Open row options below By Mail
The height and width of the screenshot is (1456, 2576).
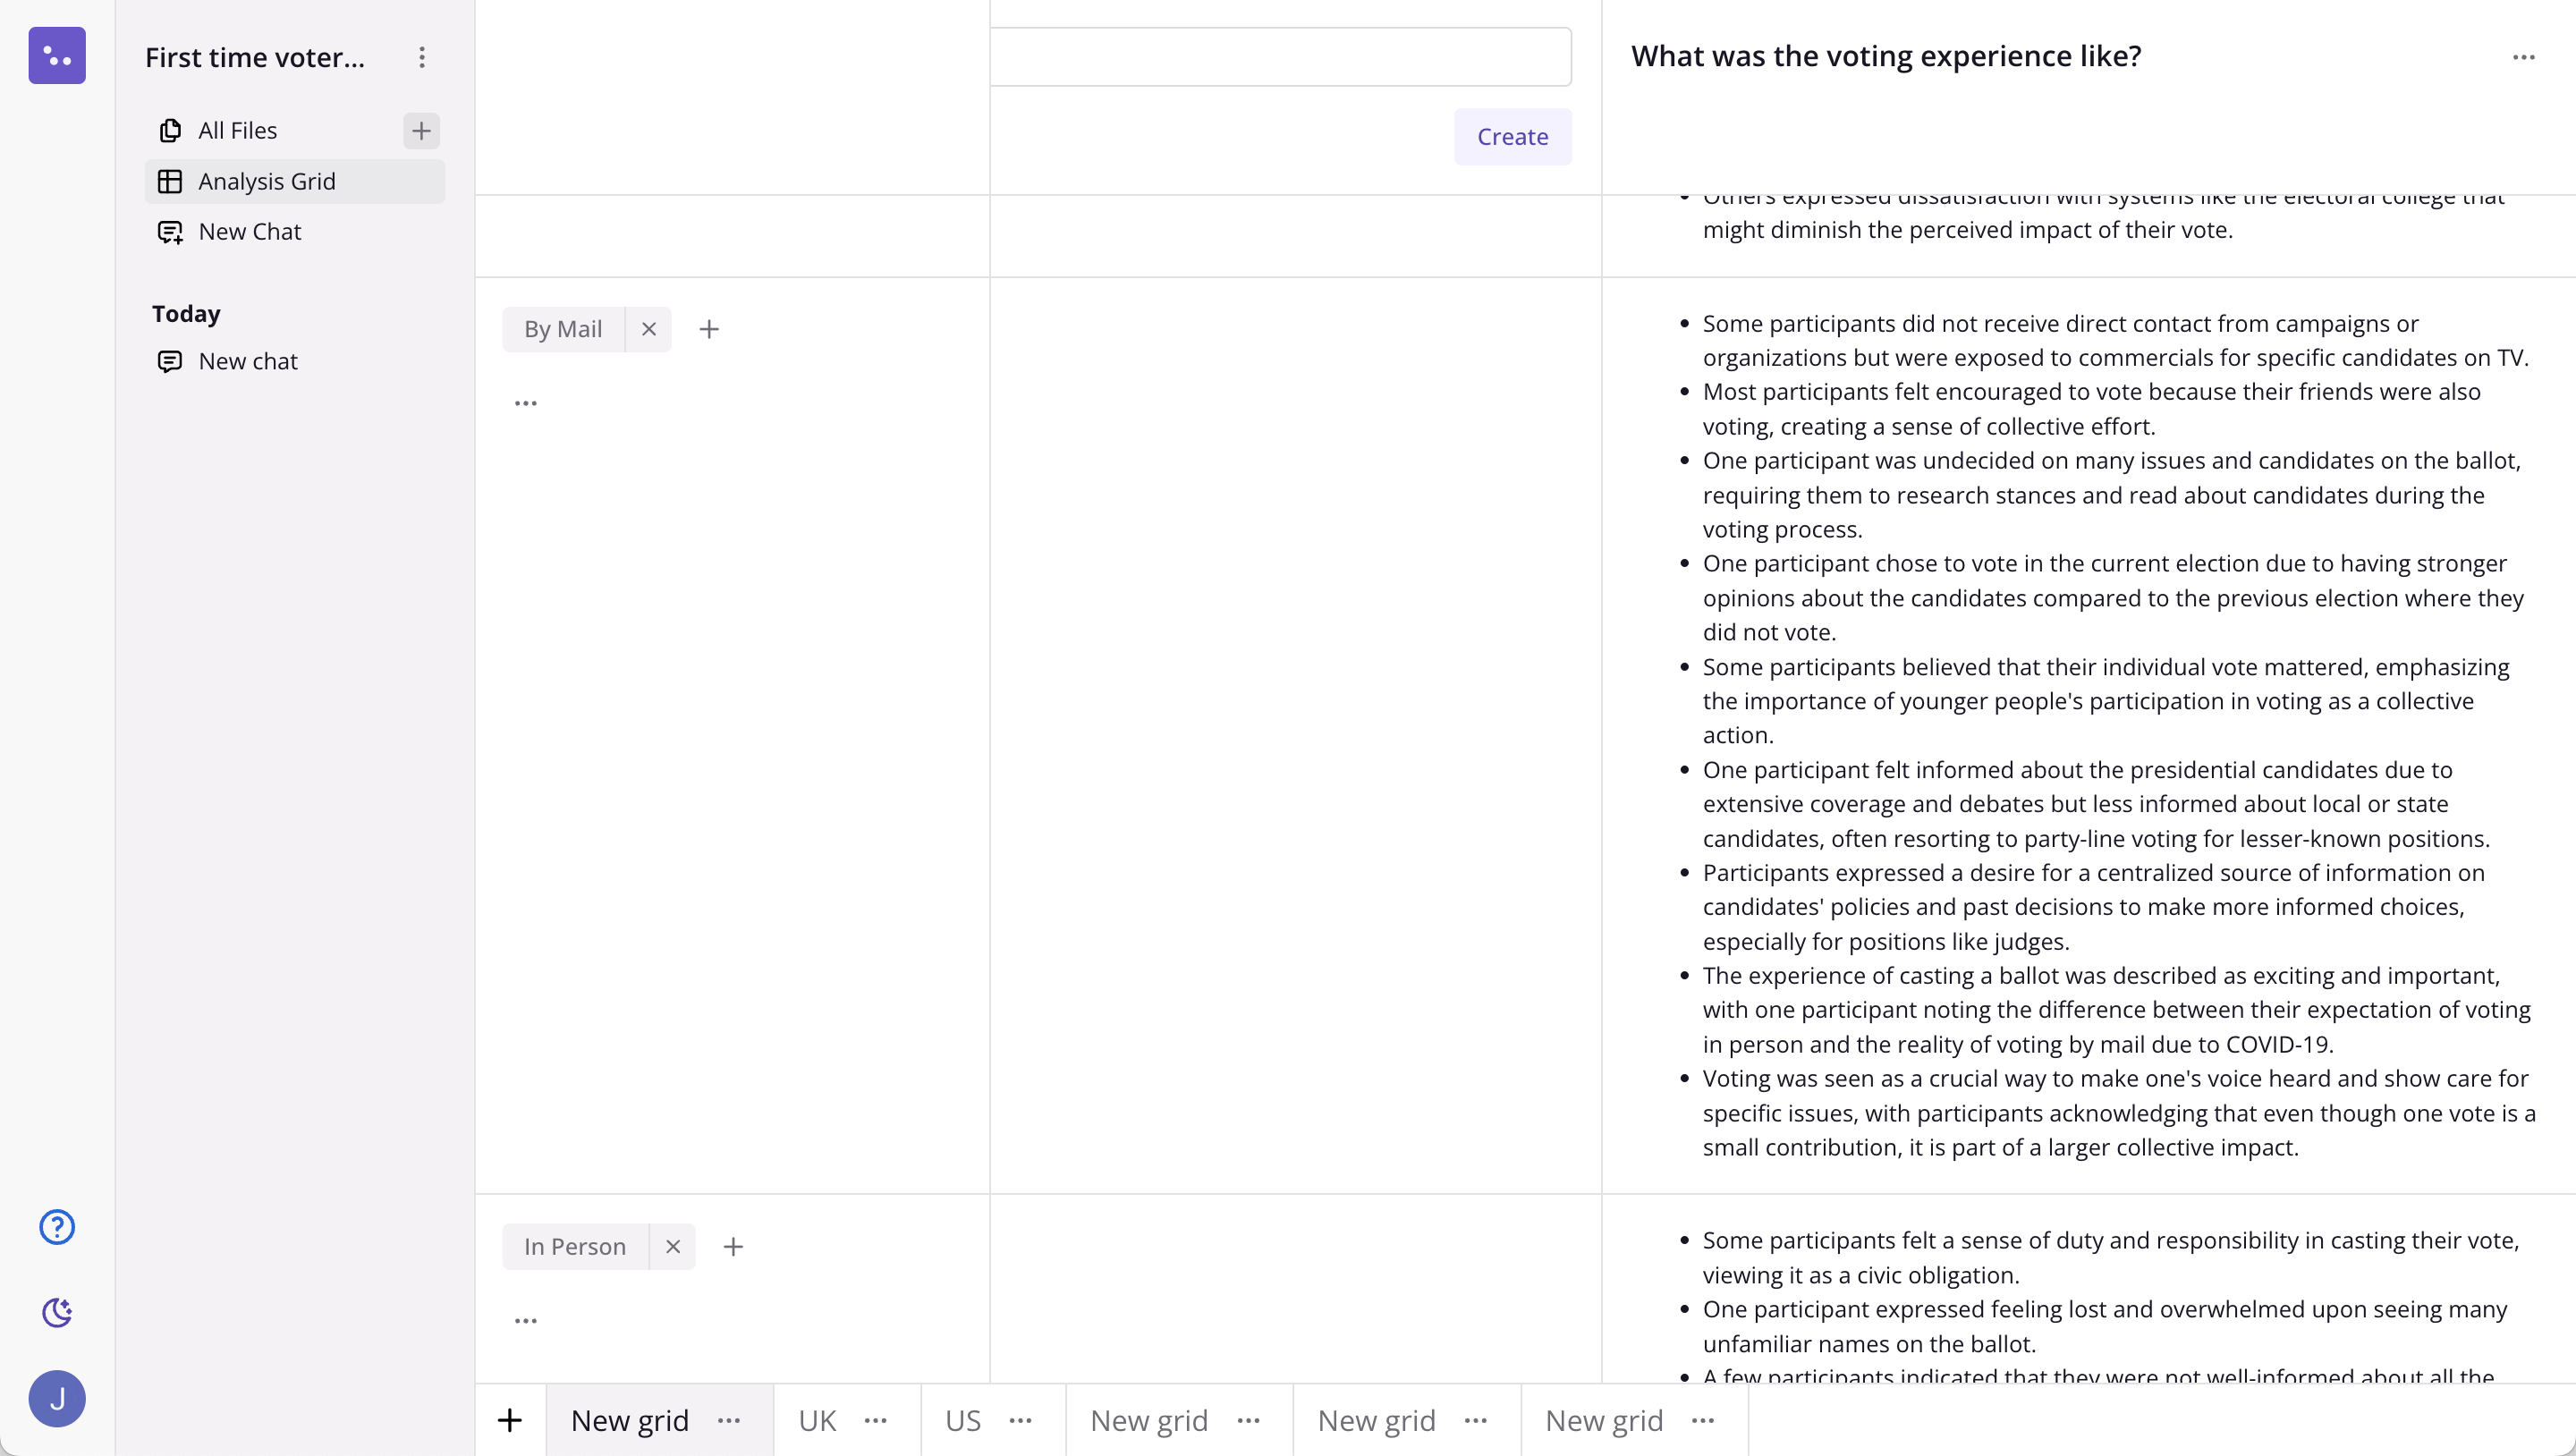pyautogui.click(x=526, y=404)
